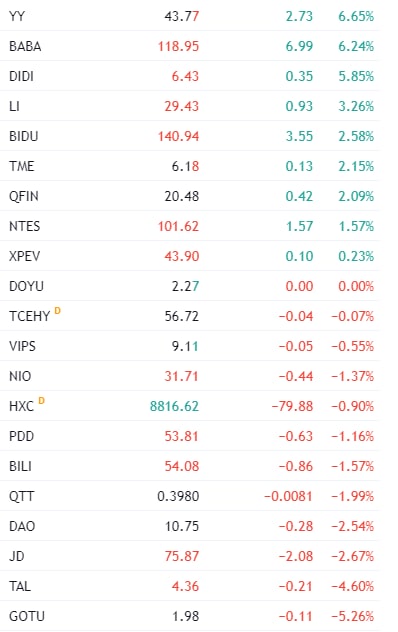Click the D badge next to HXC
Viewport: 398px width, 632px height.
[x=41, y=400]
